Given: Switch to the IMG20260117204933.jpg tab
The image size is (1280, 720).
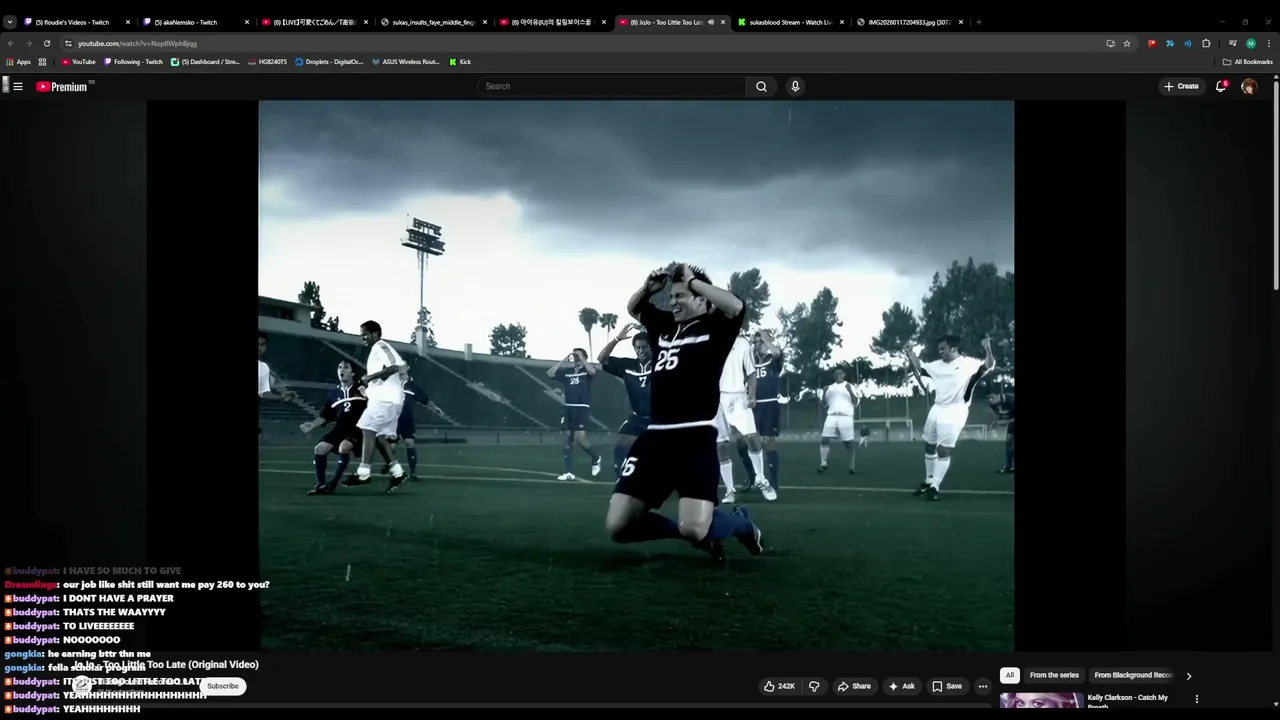Looking at the screenshot, I should click(x=908, y=22).
